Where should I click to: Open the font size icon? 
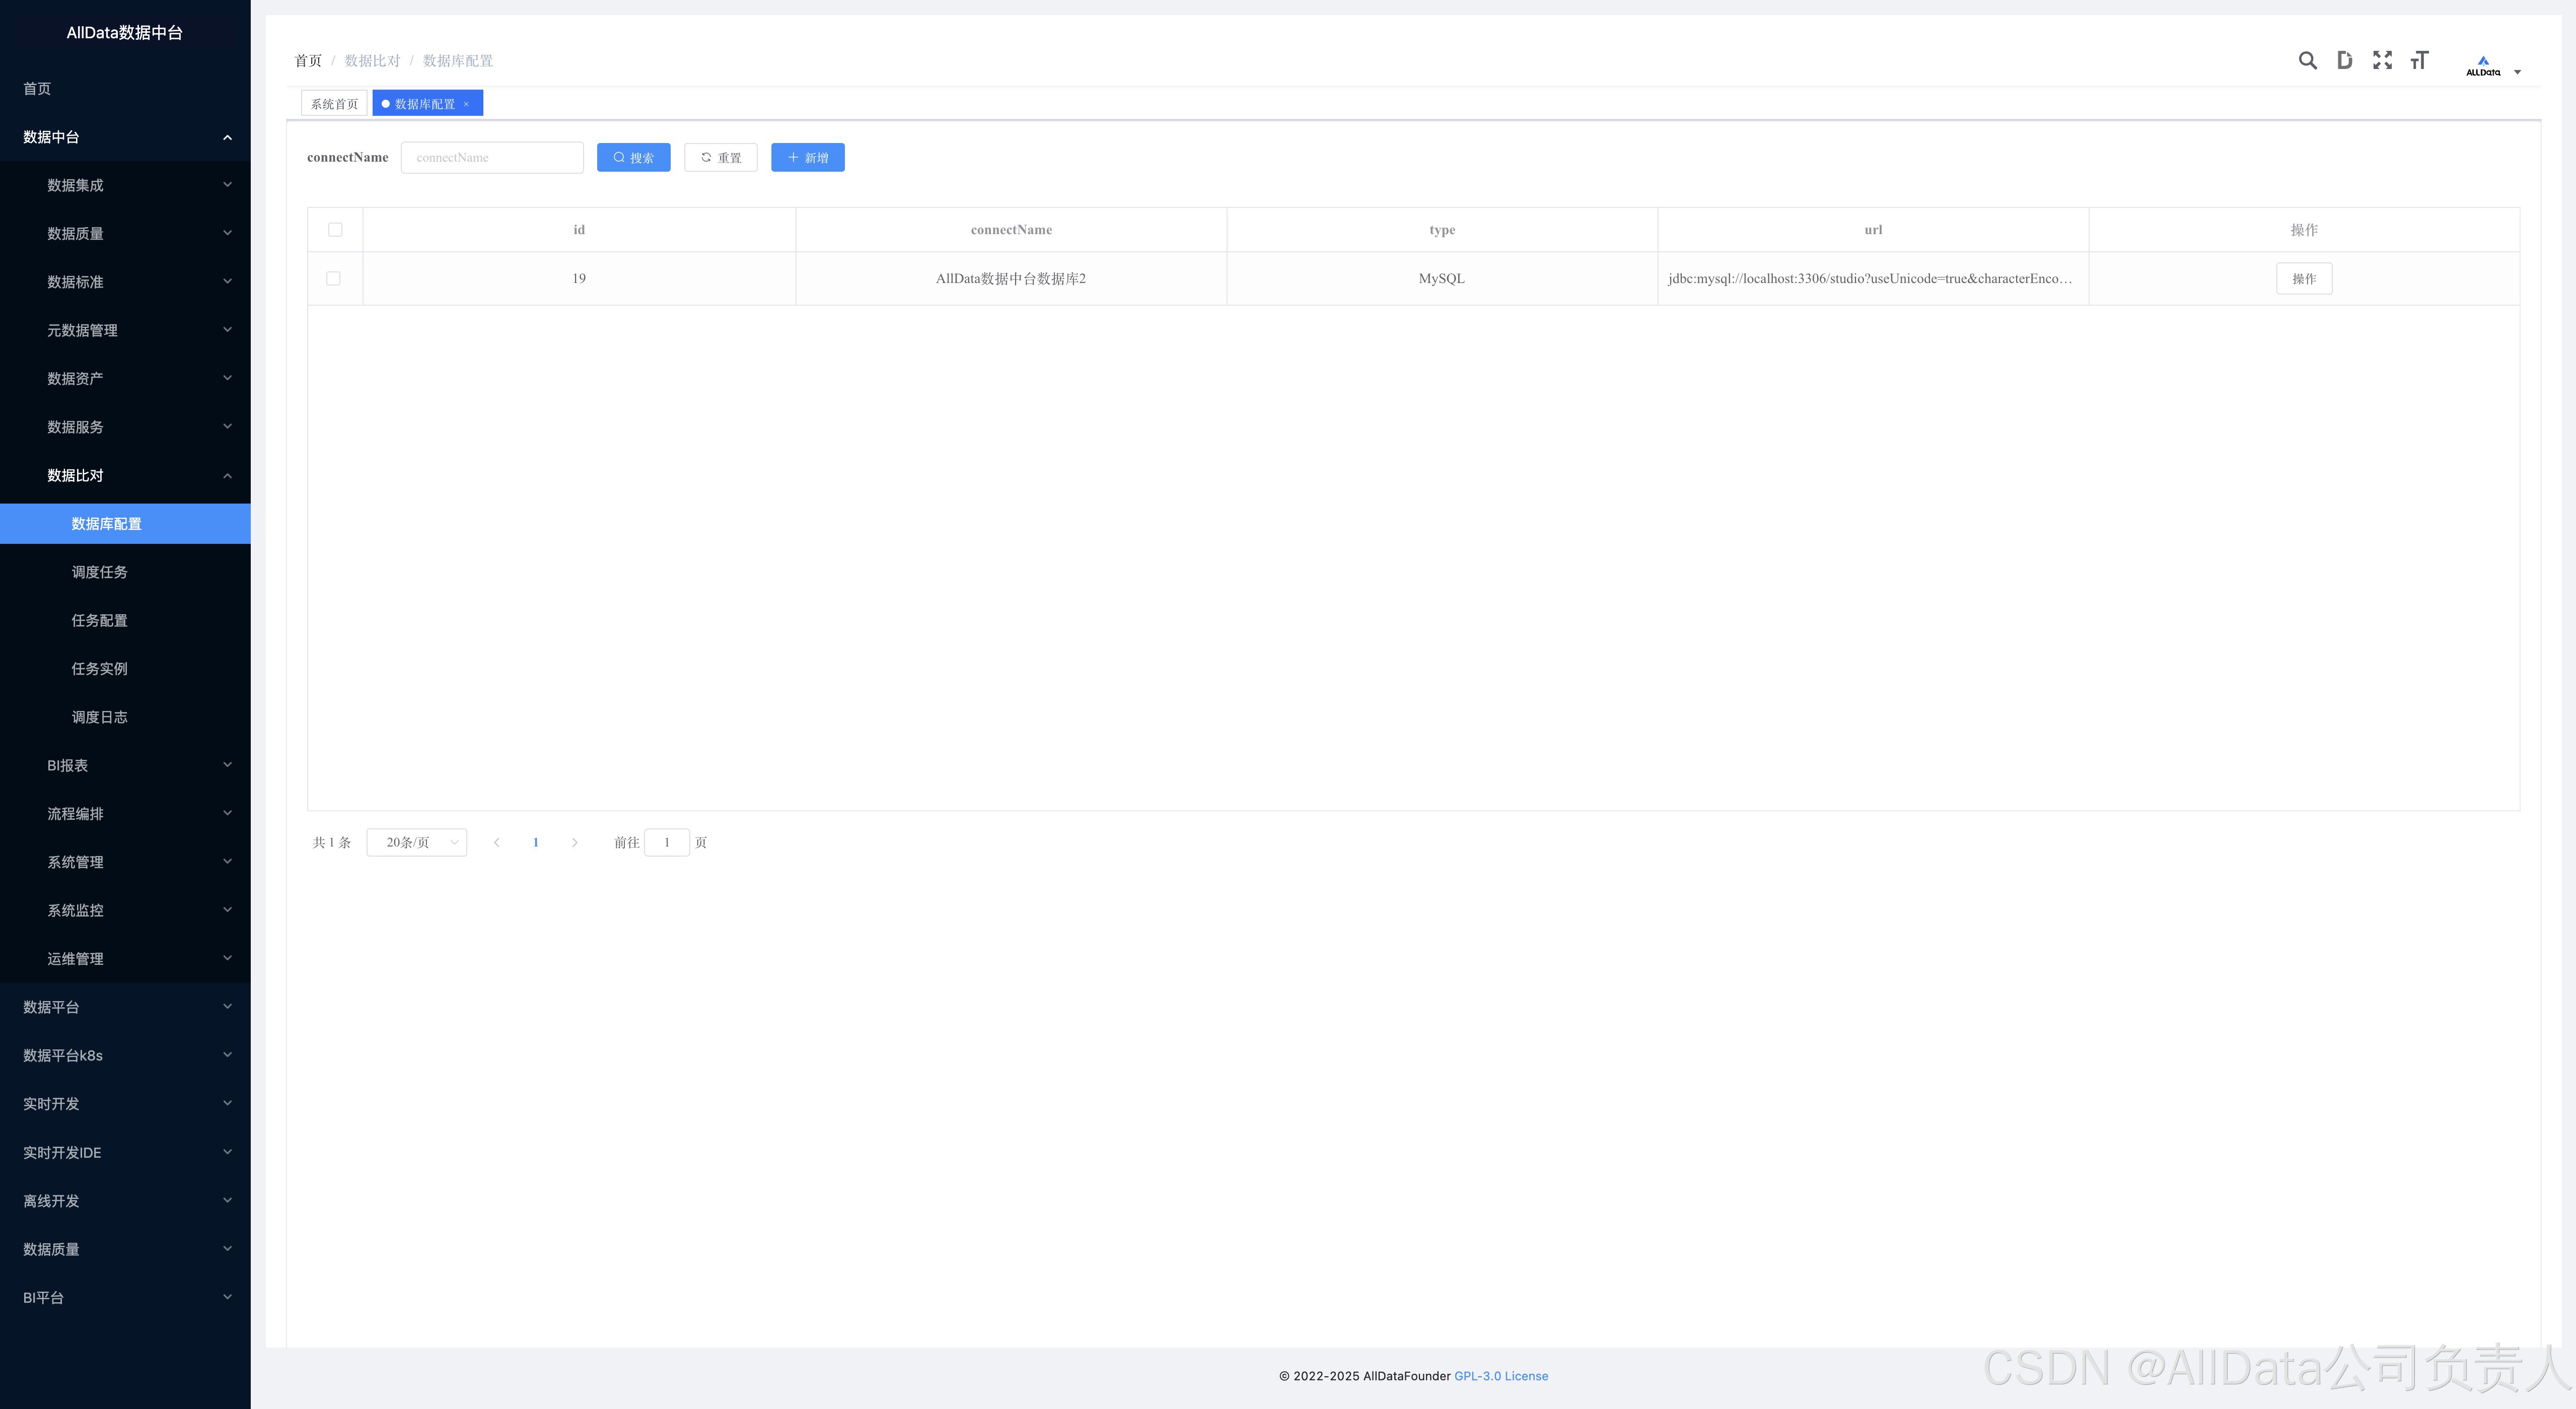[2419, 61]
